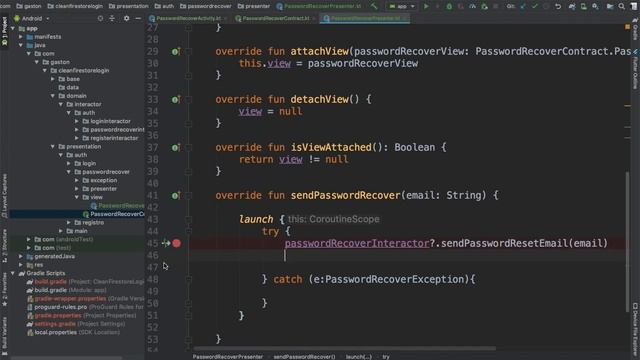Screen dimensions: 640x360
Task: Click the Stop square icon in toolbar
Action: (496, 6)
